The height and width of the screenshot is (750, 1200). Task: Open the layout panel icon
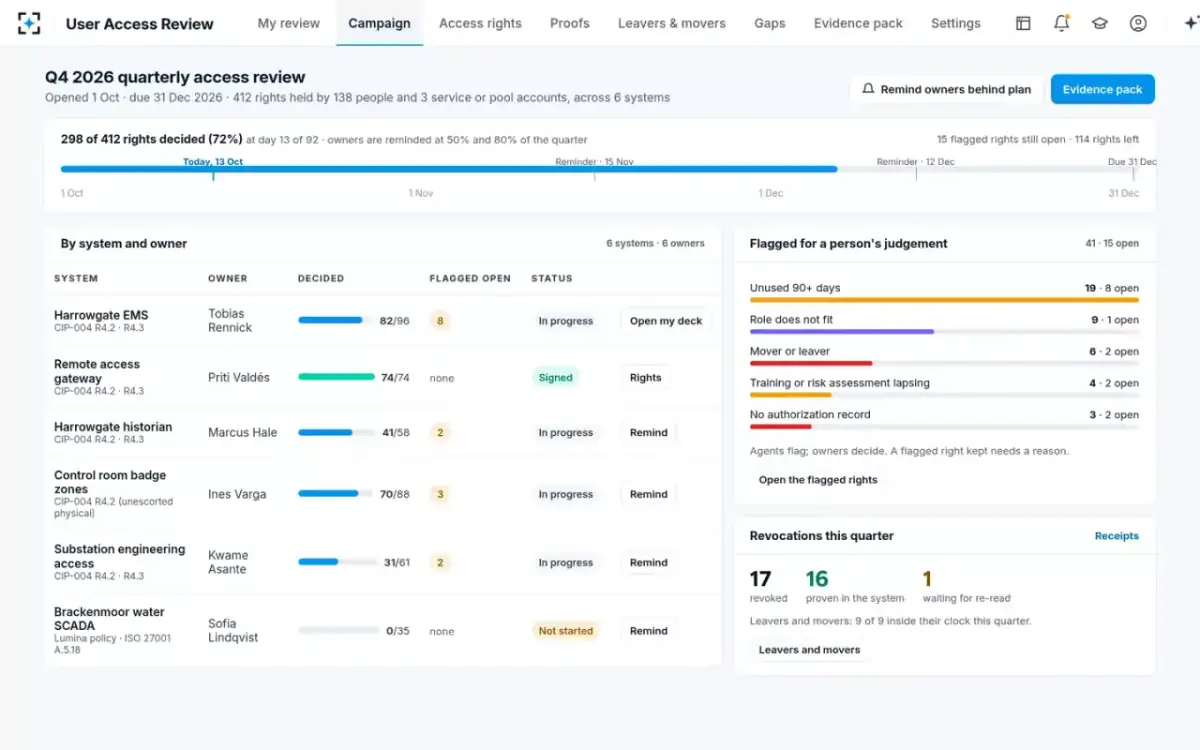pos(1023,23)
